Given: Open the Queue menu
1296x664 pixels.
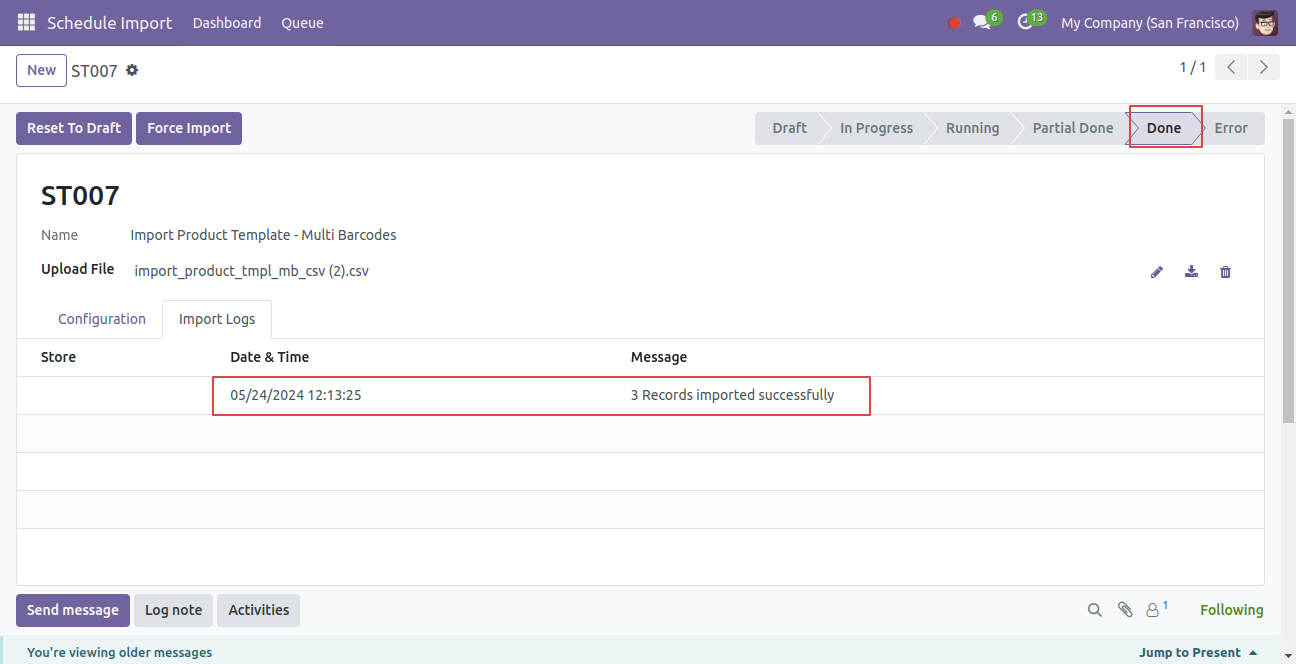Looking at the screenshot, I should [302, 23].
